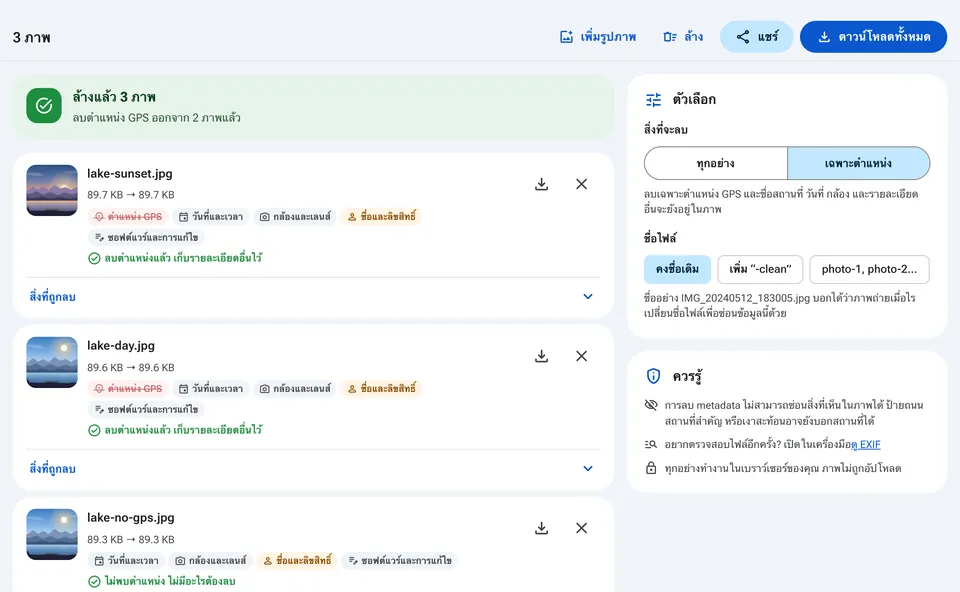
Task: Click กล้องและเลนส์ tag on lake-day.jpg
Action: click(295, 389)
